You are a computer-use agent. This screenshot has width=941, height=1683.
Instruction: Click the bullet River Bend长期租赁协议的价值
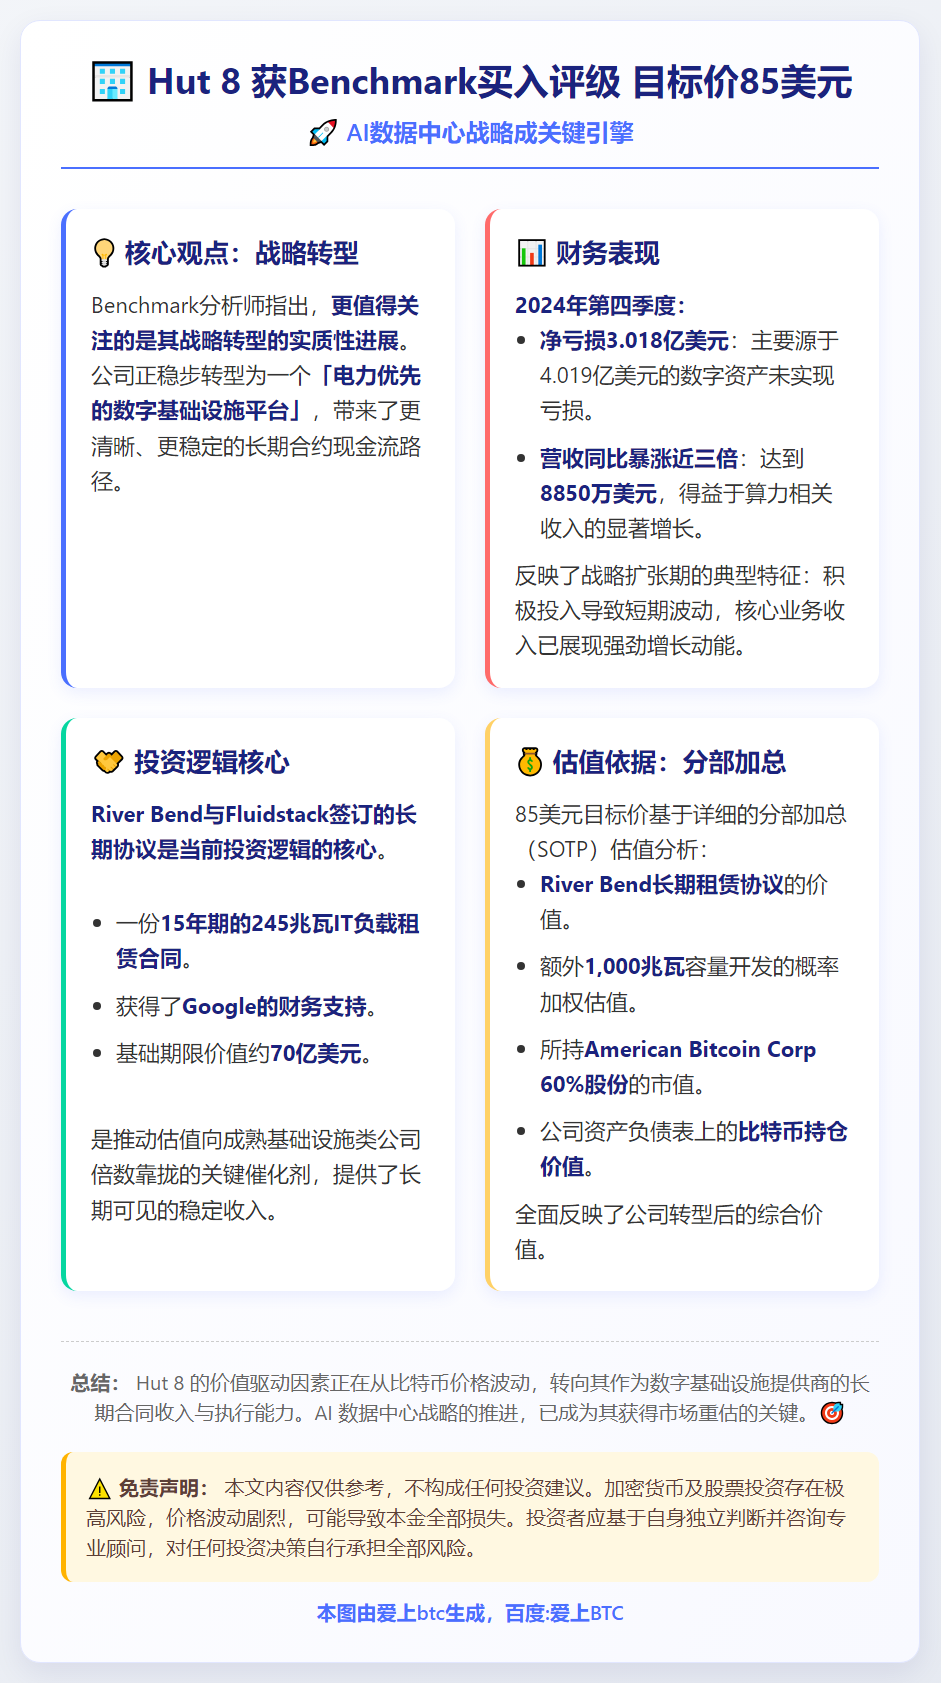[684, 902]
